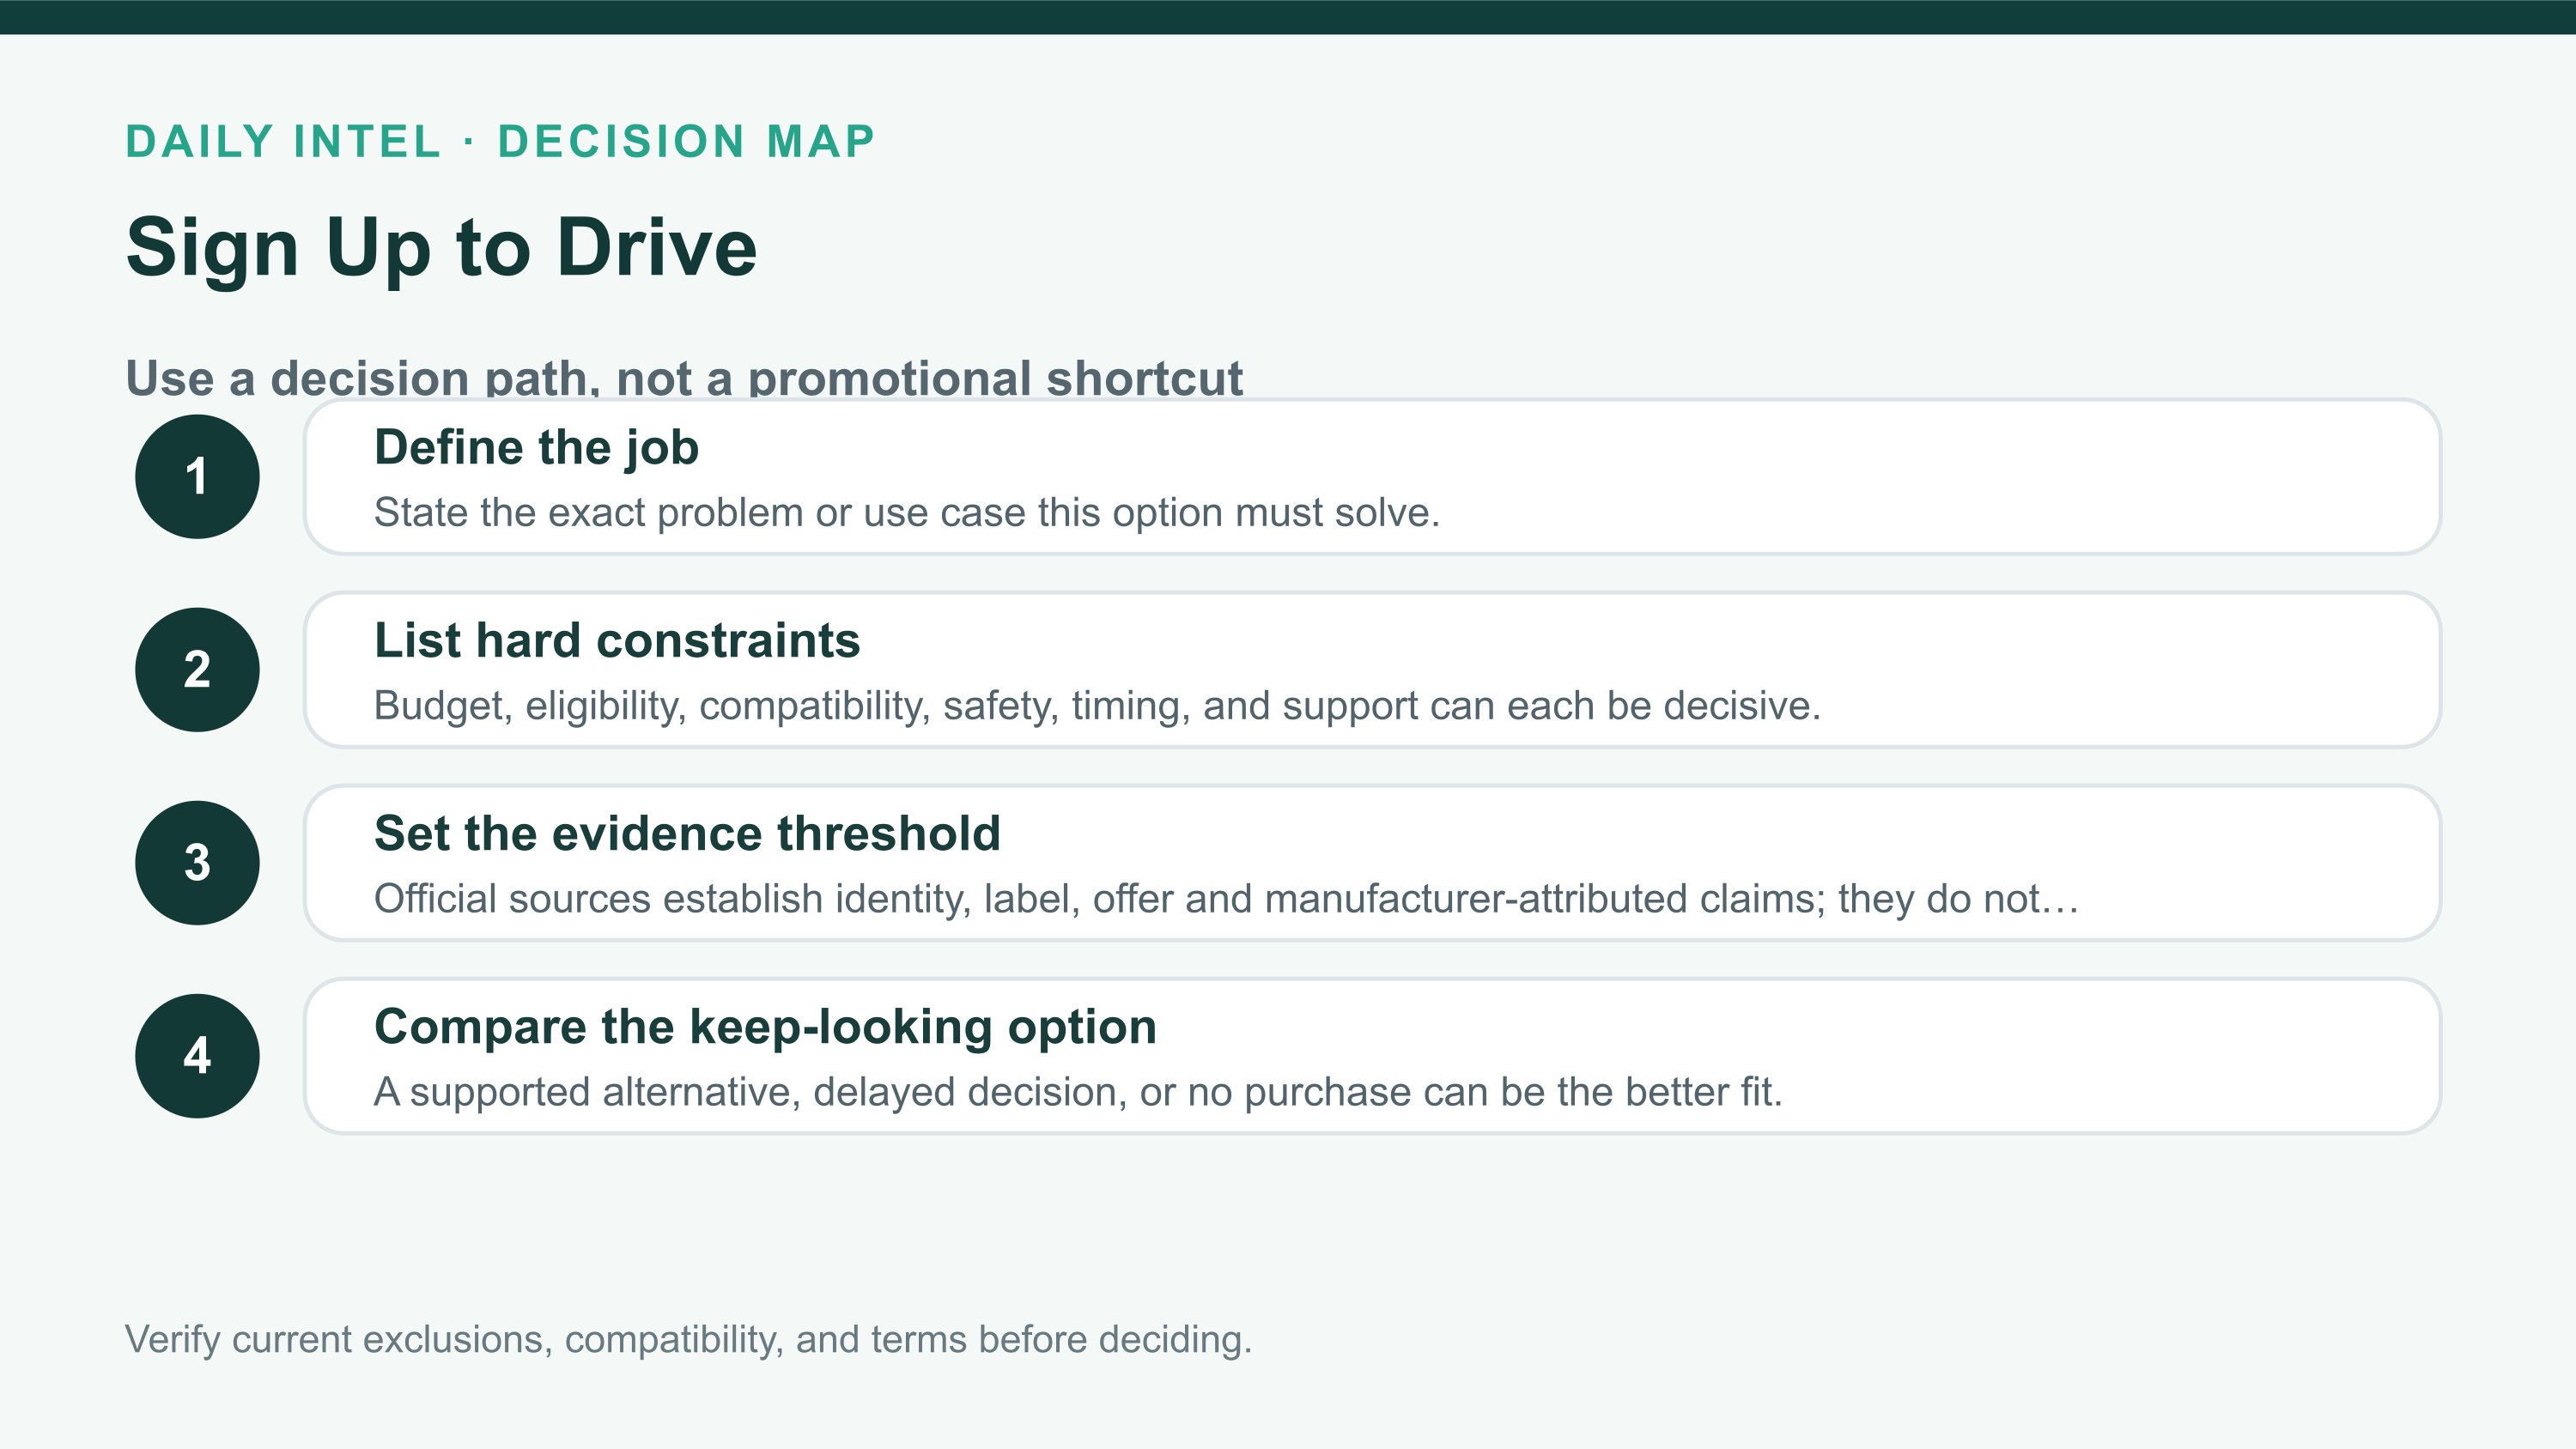Click the step 3 number circle
The height and width of the screenshot is (1449, 2576).
tap(197, 862)
